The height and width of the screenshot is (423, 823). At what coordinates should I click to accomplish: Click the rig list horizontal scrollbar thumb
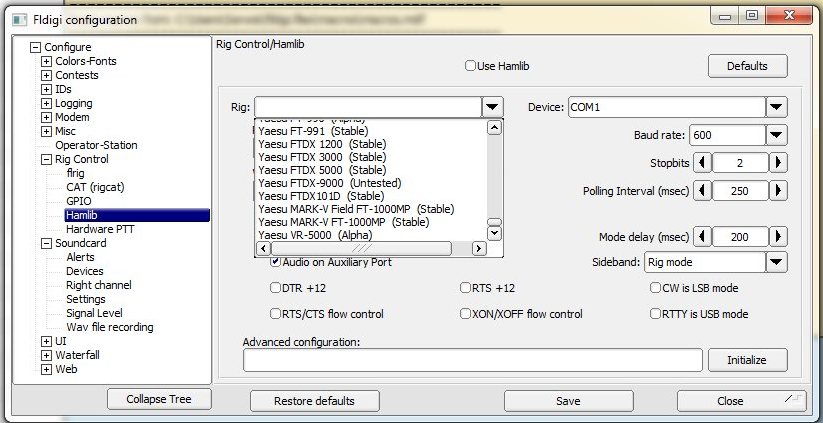coord(361,248)
